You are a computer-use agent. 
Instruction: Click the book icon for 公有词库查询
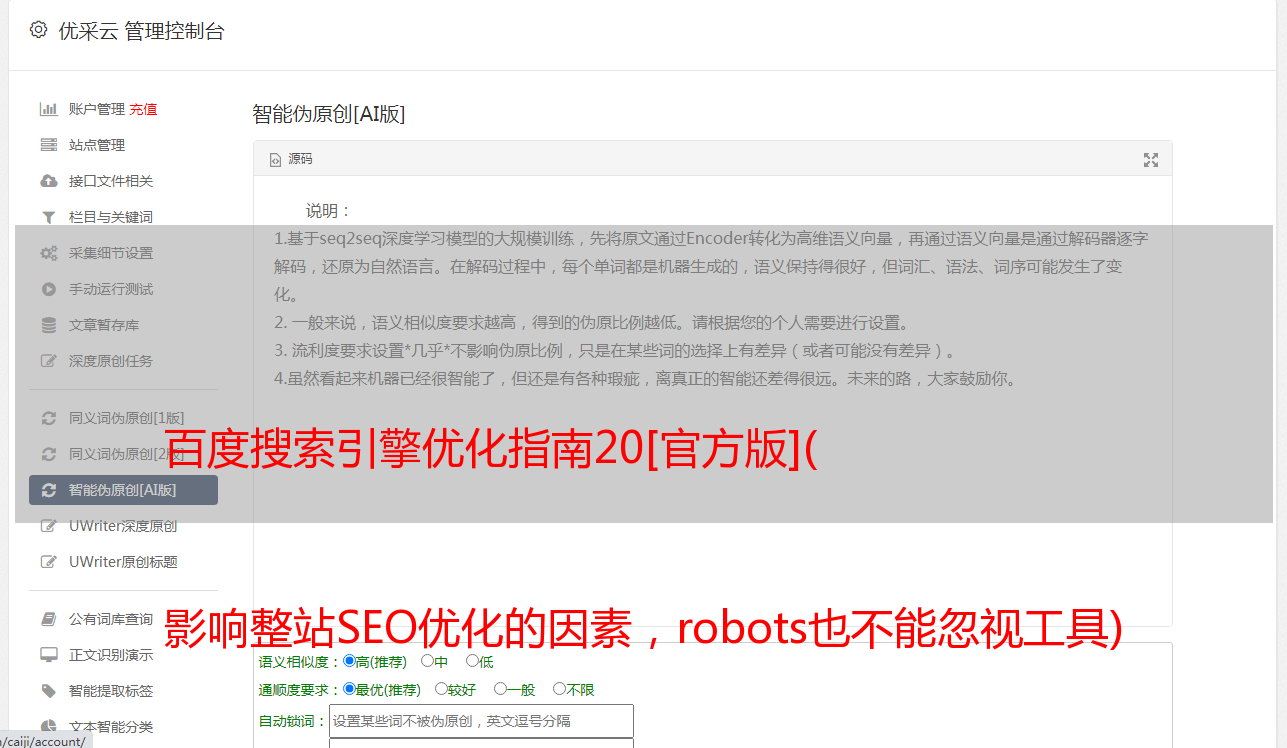(x=48, y=619)
